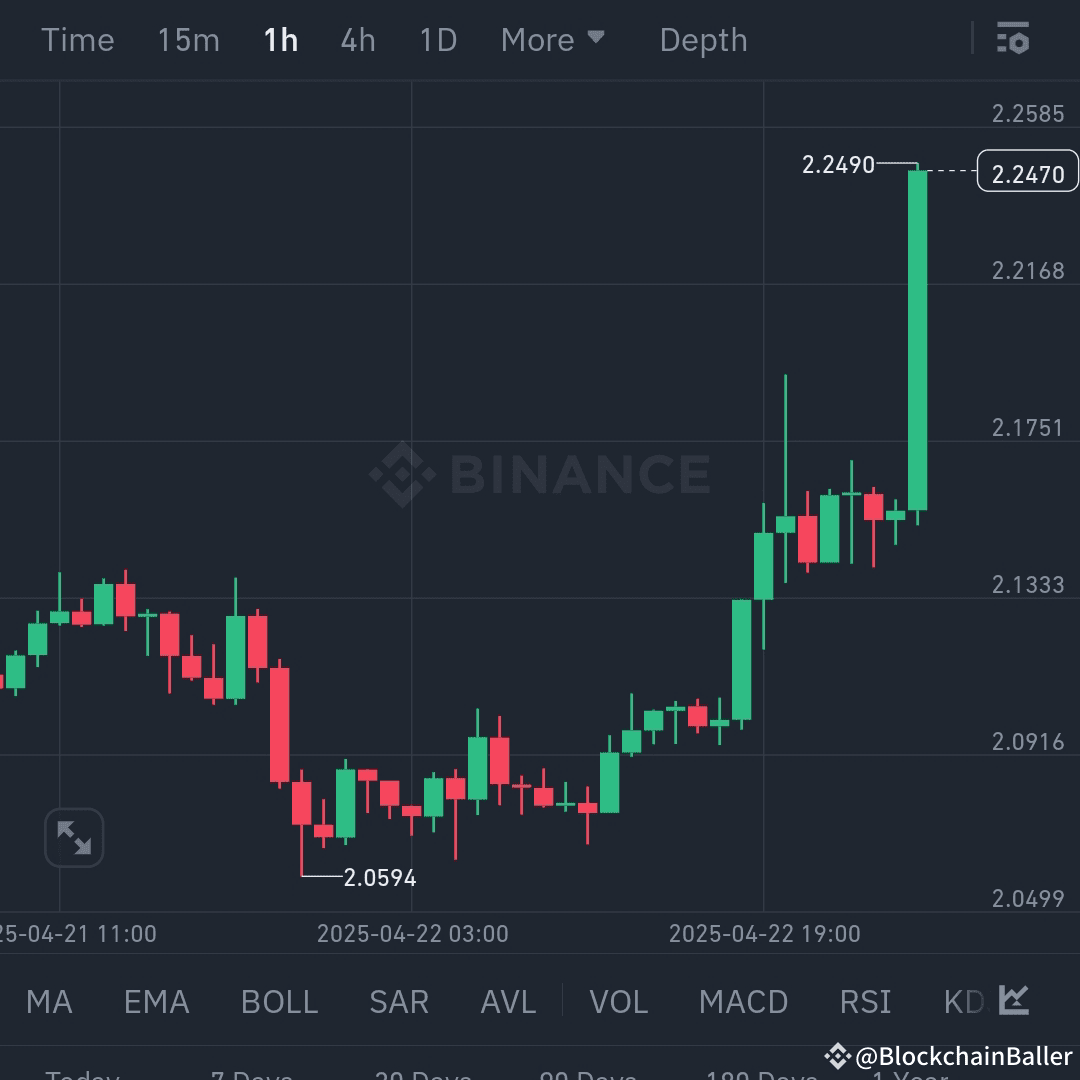Open the AVL indicator selector
1080x1080 pixels.
pos(508,1002)
